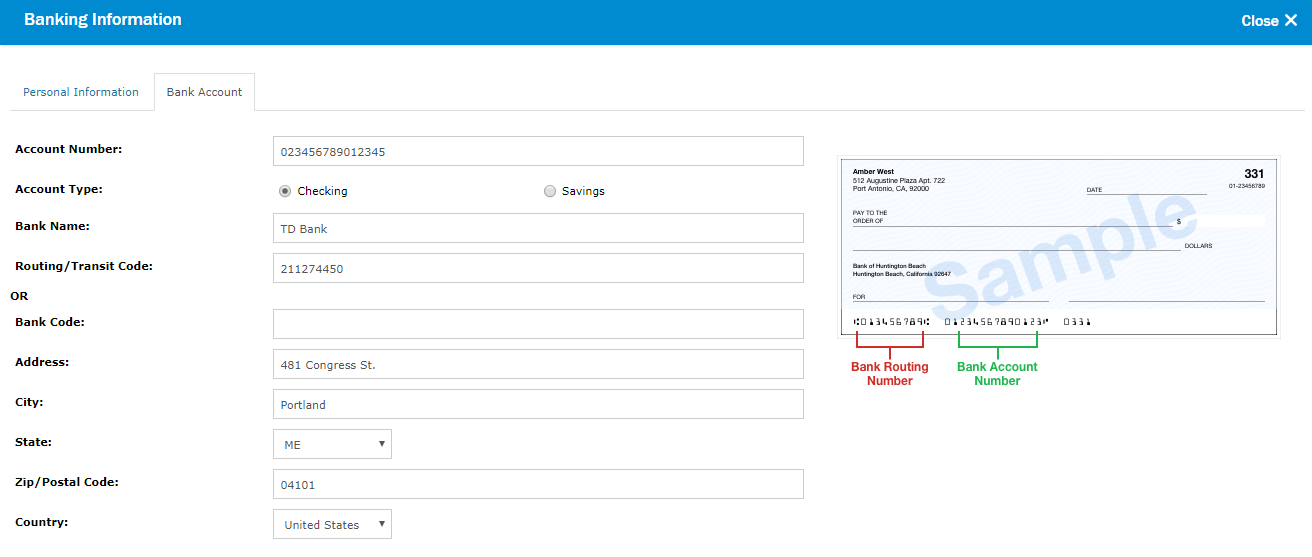Viewport: 1312px width, 557px height.
Task: Focus the City field showing Portland
Action: [x=538, y=404]
